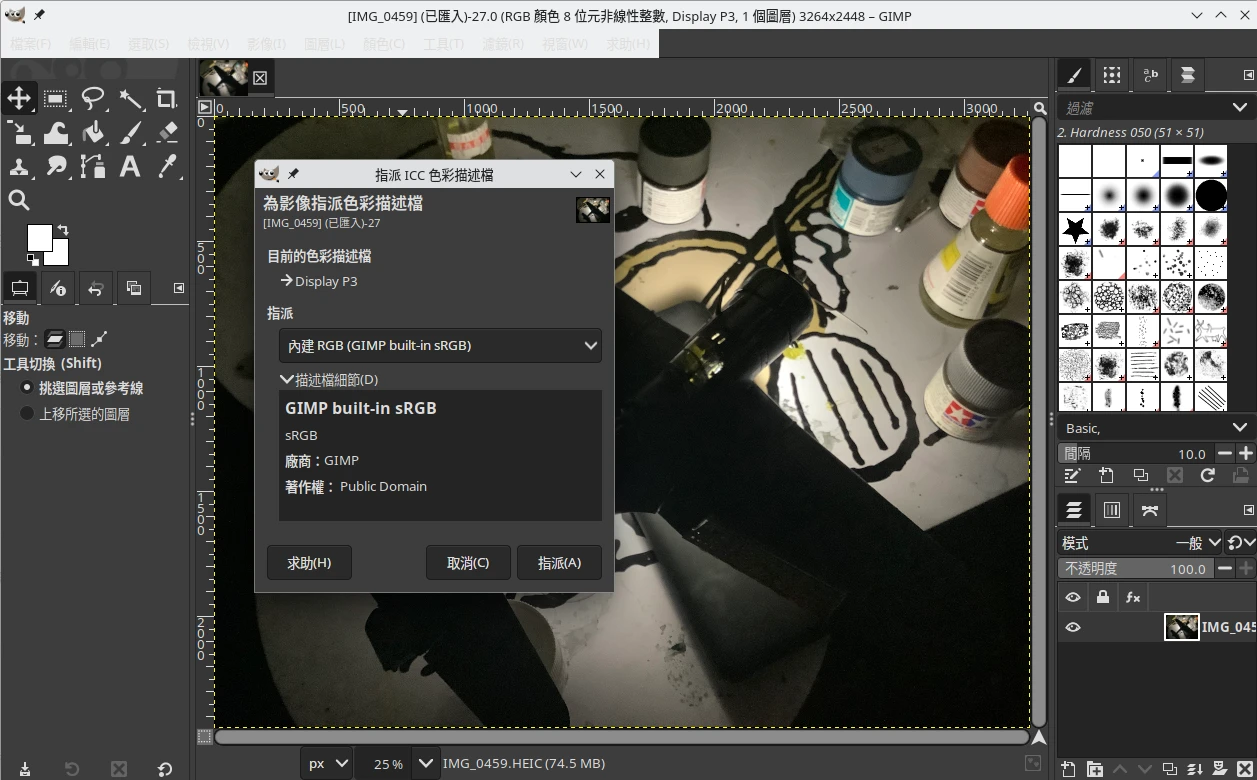Swap foreground and background colors
Viewport: 1257px width, 780px height.
(63, 230)
